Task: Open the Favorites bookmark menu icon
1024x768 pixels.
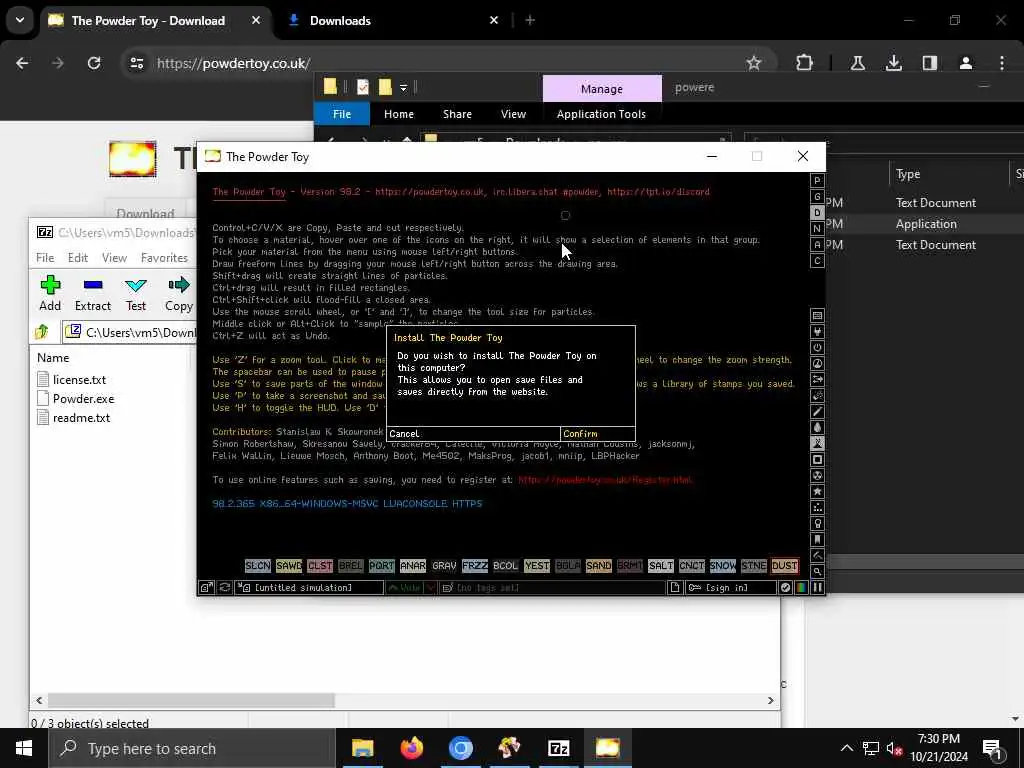Action: 817,539
